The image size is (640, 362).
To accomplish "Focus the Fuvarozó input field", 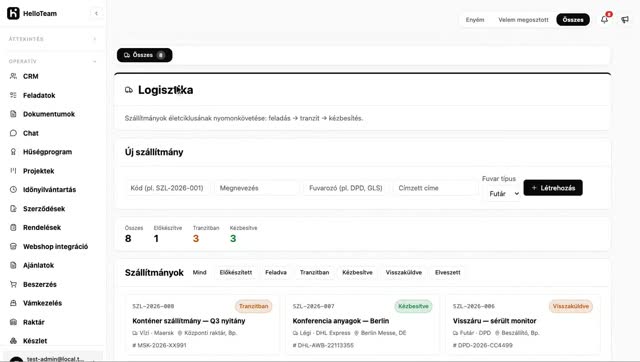I will pos(345,188).
